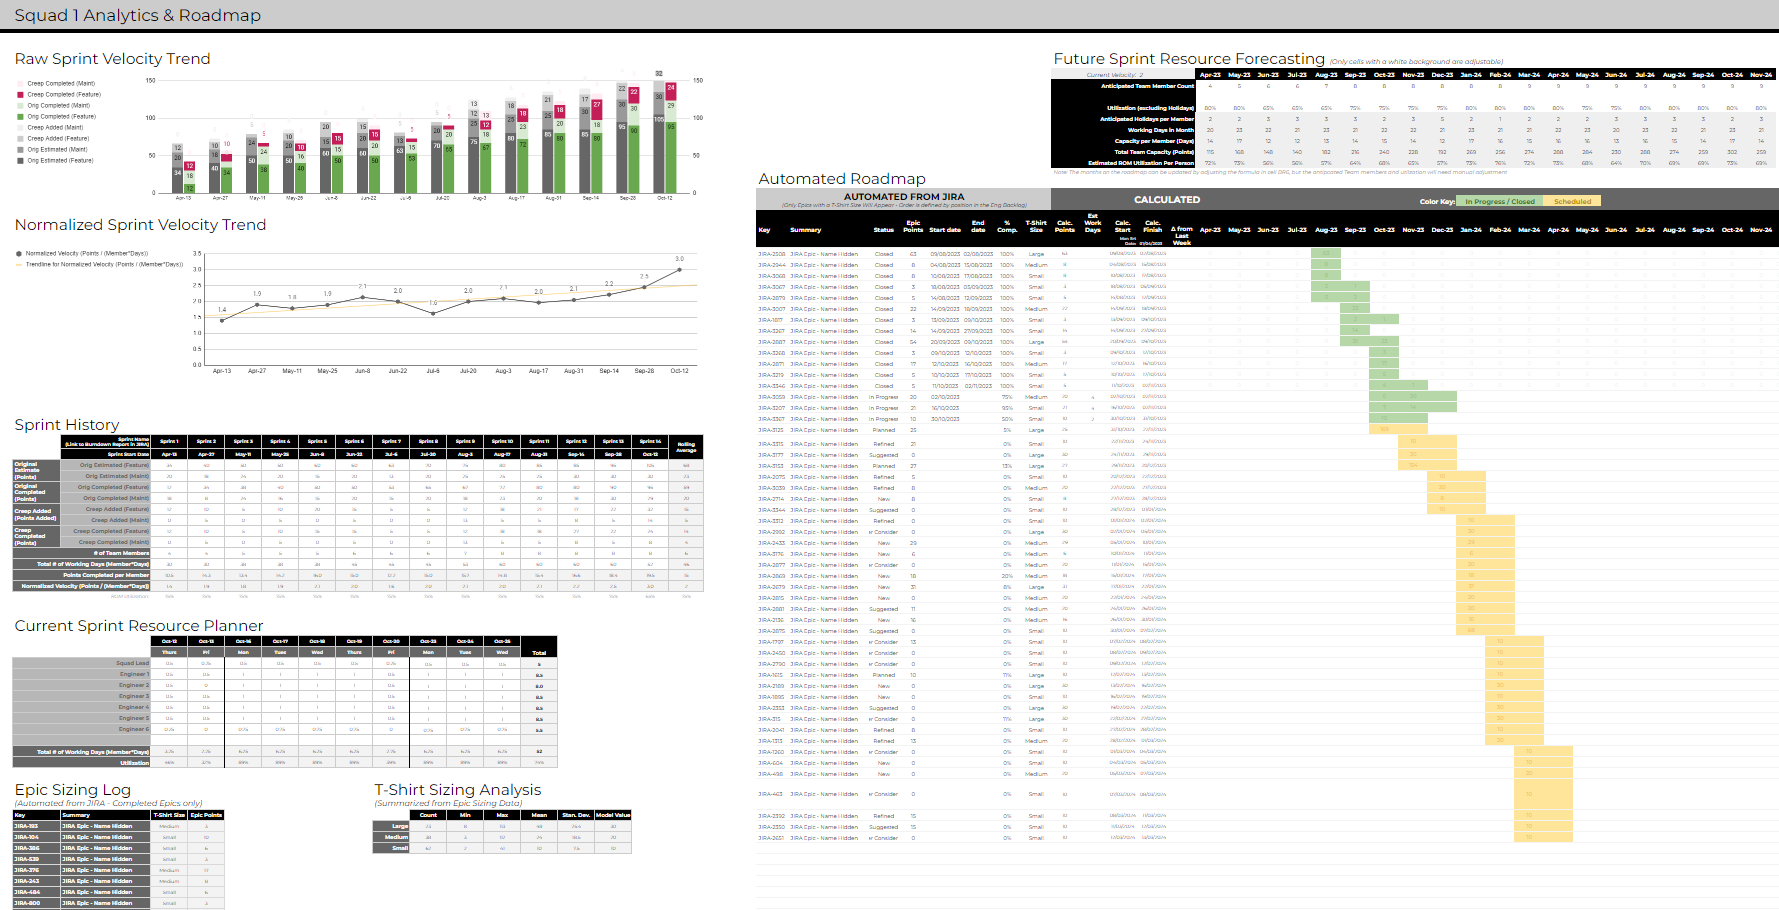Image resolution: width=1779 pixels, height=910 pixels.
Task: Click the 'Trendline for Normalized Velocity' legend entry
Action: (x=104, y=265)
